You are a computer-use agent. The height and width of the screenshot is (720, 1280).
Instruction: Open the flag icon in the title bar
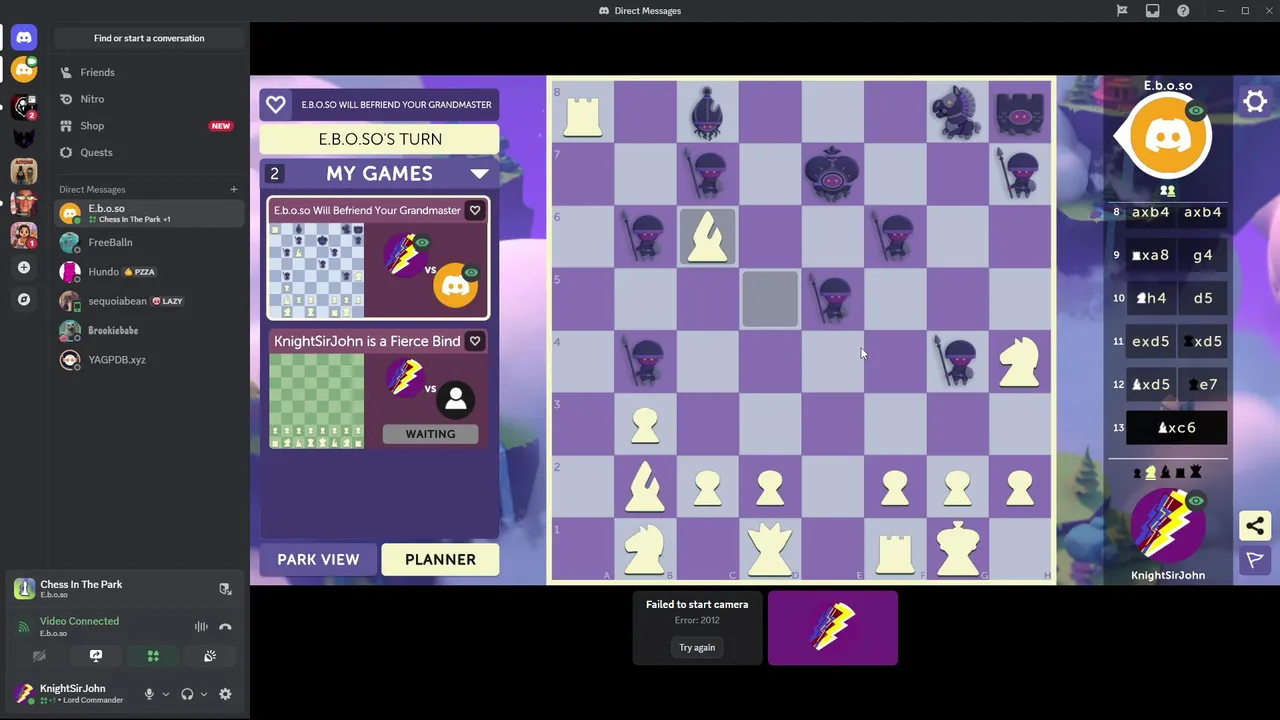point(1122,11)
